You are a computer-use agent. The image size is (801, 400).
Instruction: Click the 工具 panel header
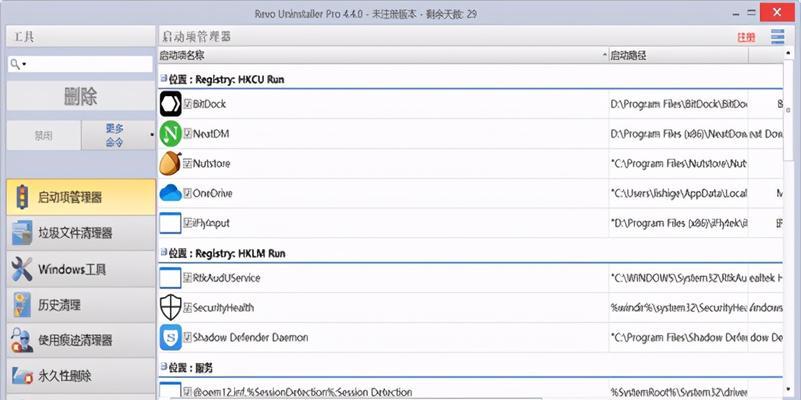pos(79,37)
